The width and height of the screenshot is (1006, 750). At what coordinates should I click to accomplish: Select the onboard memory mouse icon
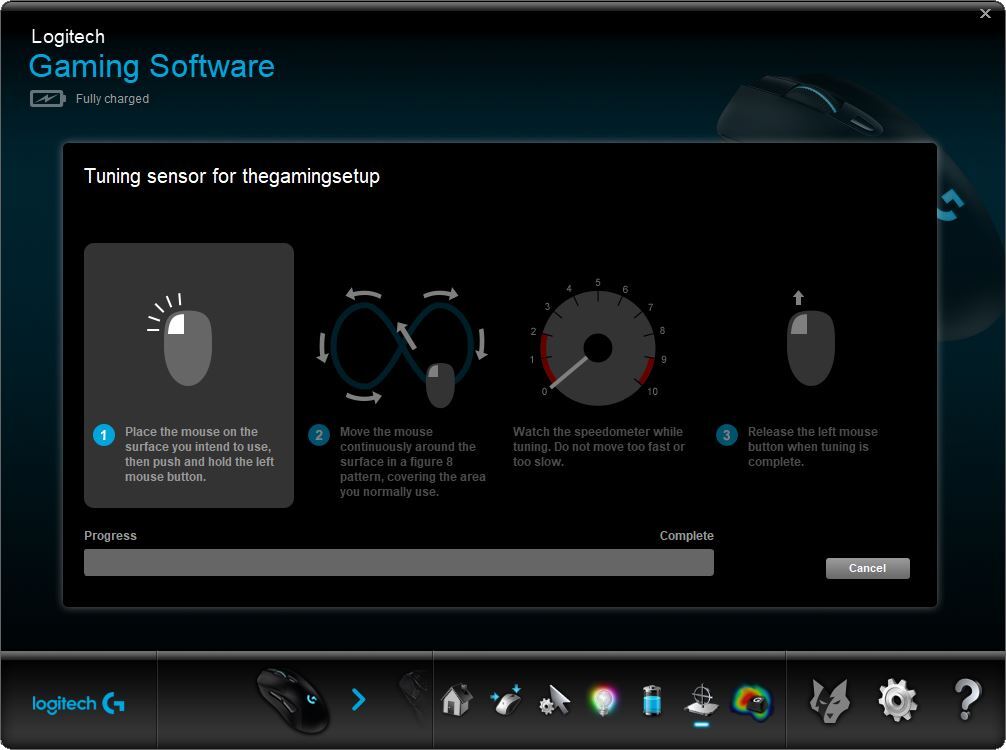(x=505, y=700)
